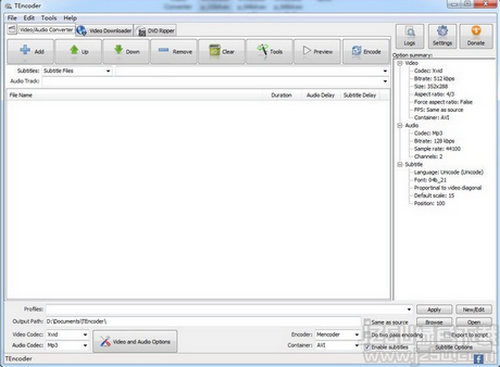Open the Video Codec dropdown
This screenshot has width=500, height=367.
[67, 334]
